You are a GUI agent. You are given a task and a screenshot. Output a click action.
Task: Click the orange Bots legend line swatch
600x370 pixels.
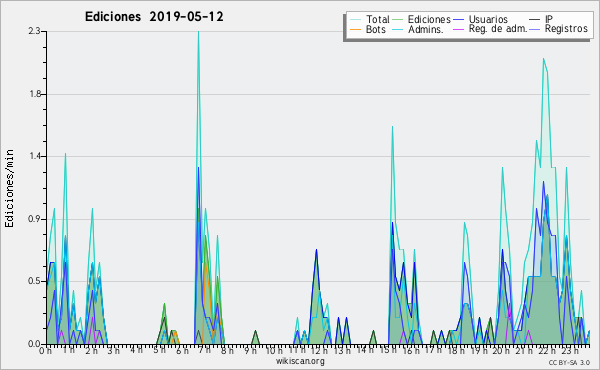pyautogui.click(x=356, y=29)
